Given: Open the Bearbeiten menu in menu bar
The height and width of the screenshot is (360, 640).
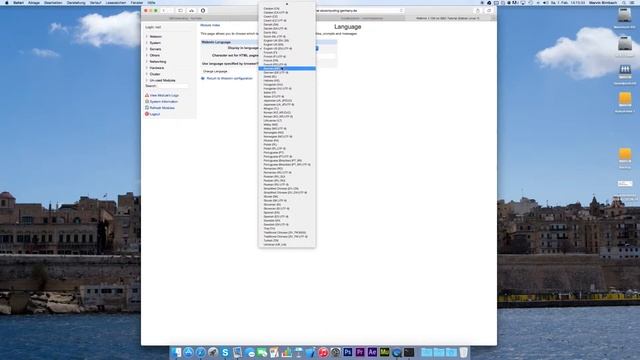Looking at the screenshot, I should 53,2.
